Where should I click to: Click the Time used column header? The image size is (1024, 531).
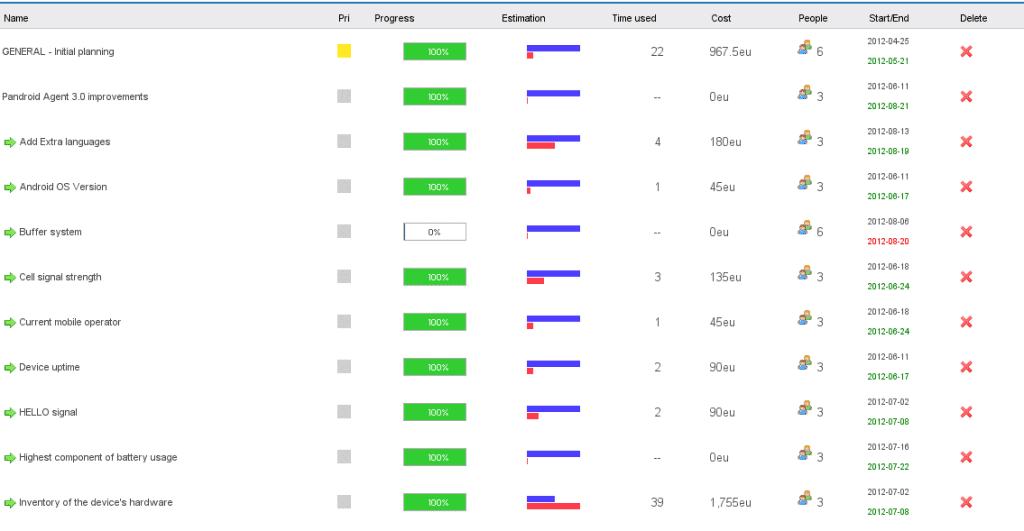coord(633,18)
